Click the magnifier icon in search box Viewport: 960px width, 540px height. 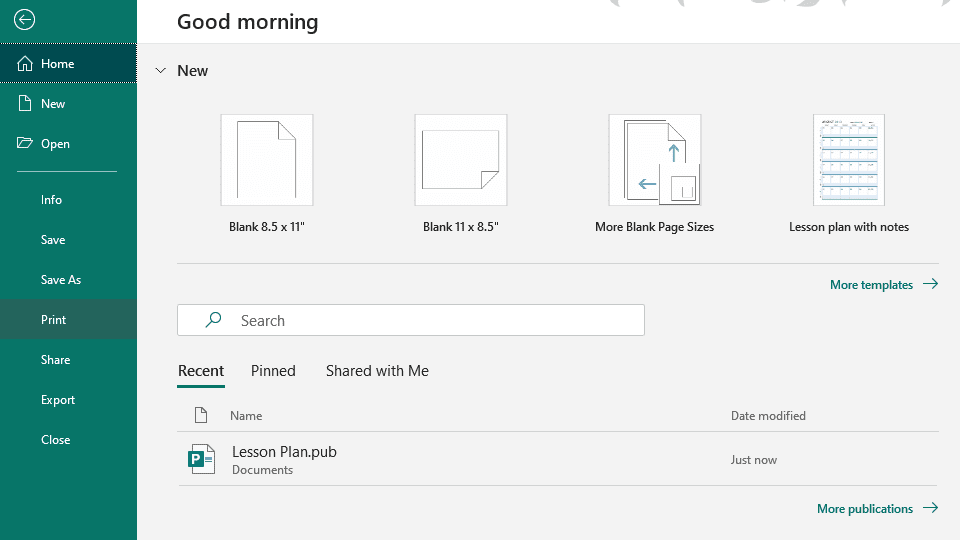(213, 320)
